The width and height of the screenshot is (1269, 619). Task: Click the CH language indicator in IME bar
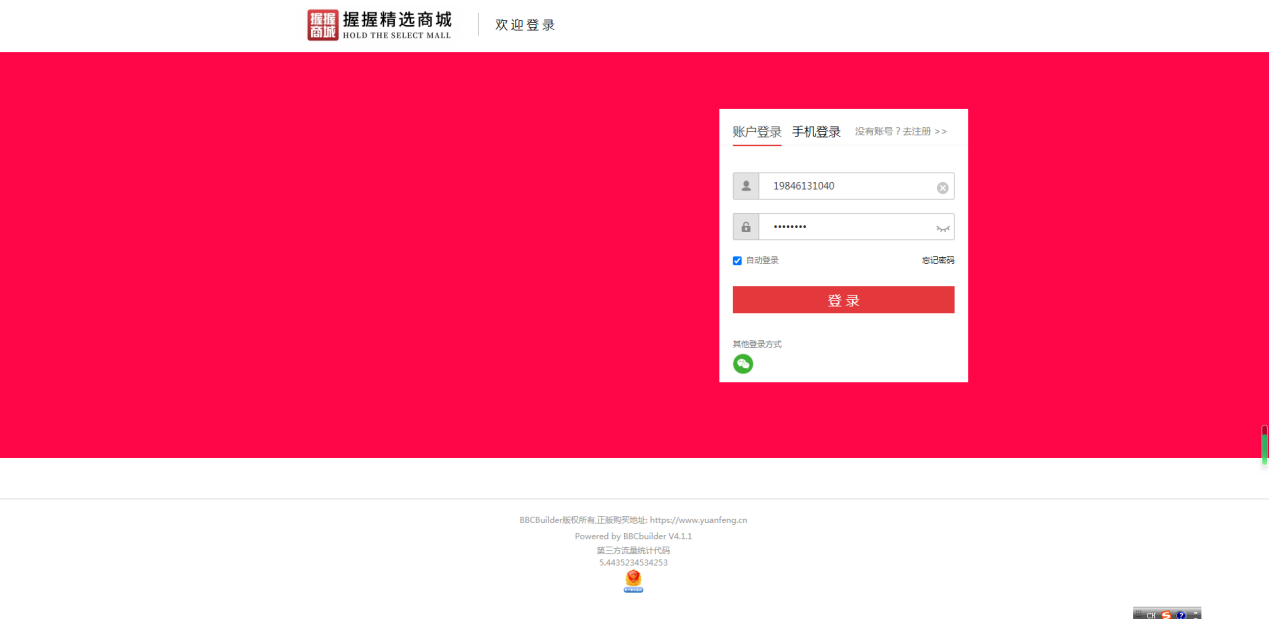[1150, 614]
